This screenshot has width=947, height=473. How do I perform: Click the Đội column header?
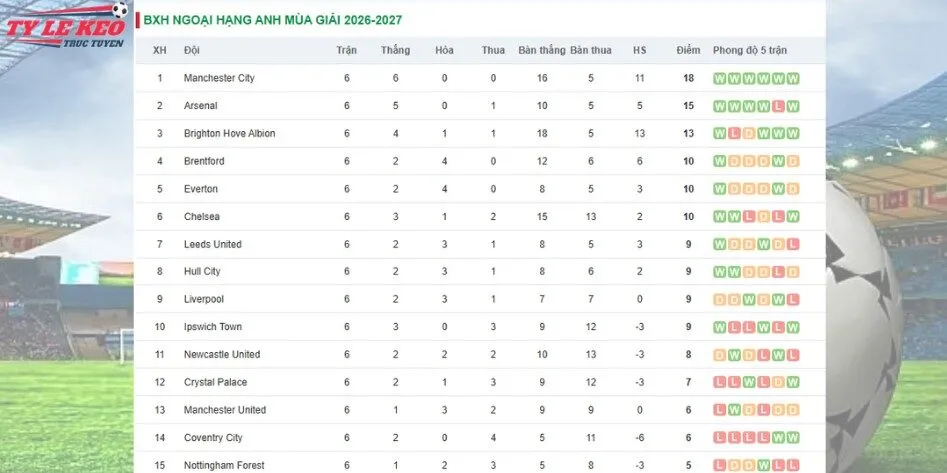tap(191, 51)
